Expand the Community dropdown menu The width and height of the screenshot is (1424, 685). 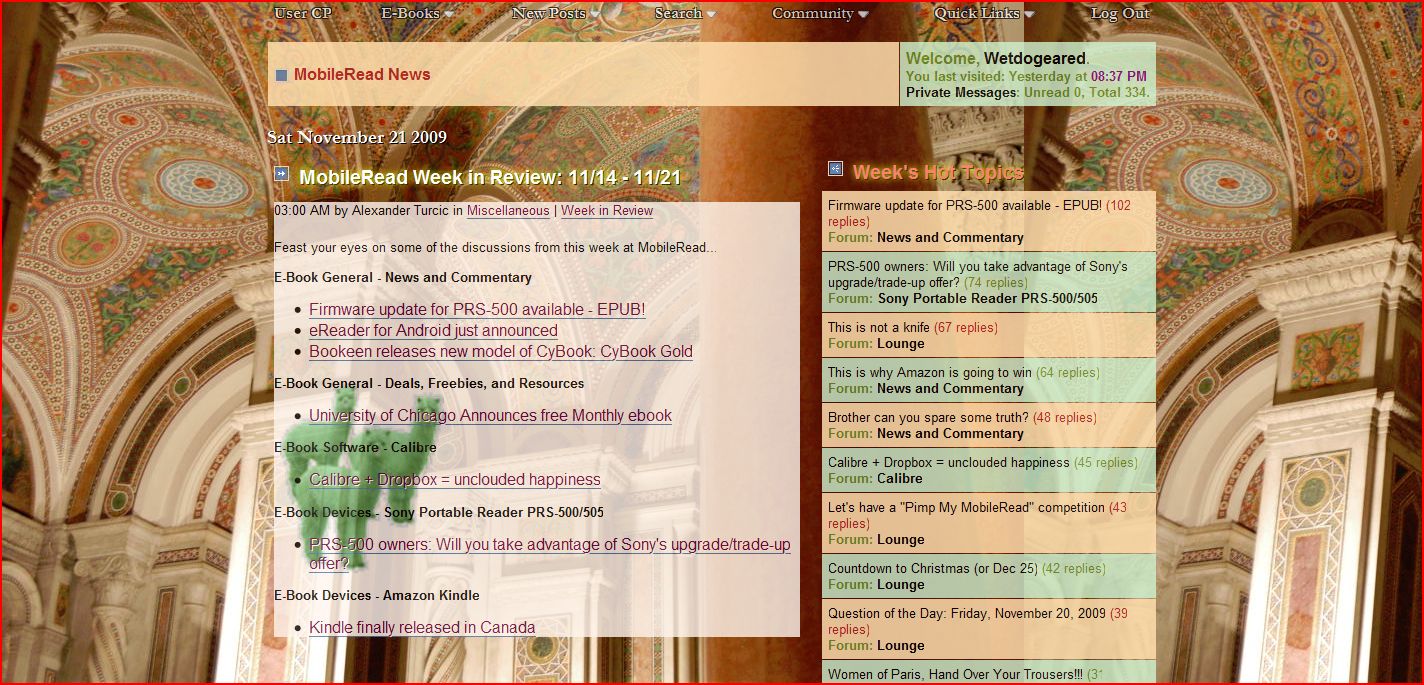820,14
